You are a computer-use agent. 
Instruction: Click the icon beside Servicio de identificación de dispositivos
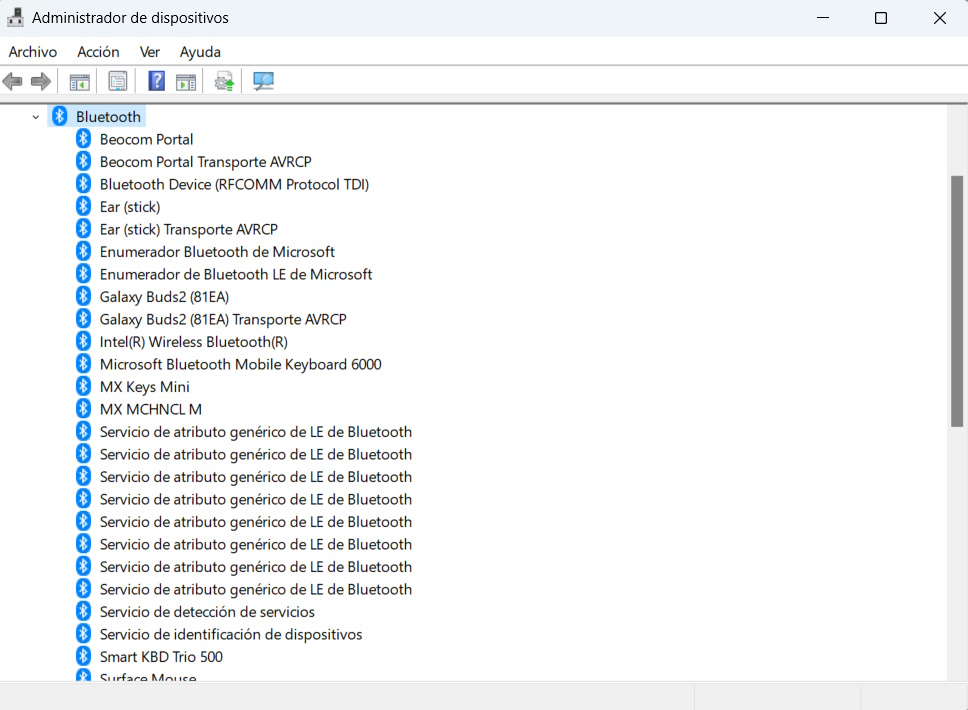pyautogui.click(x=83, y=634)
